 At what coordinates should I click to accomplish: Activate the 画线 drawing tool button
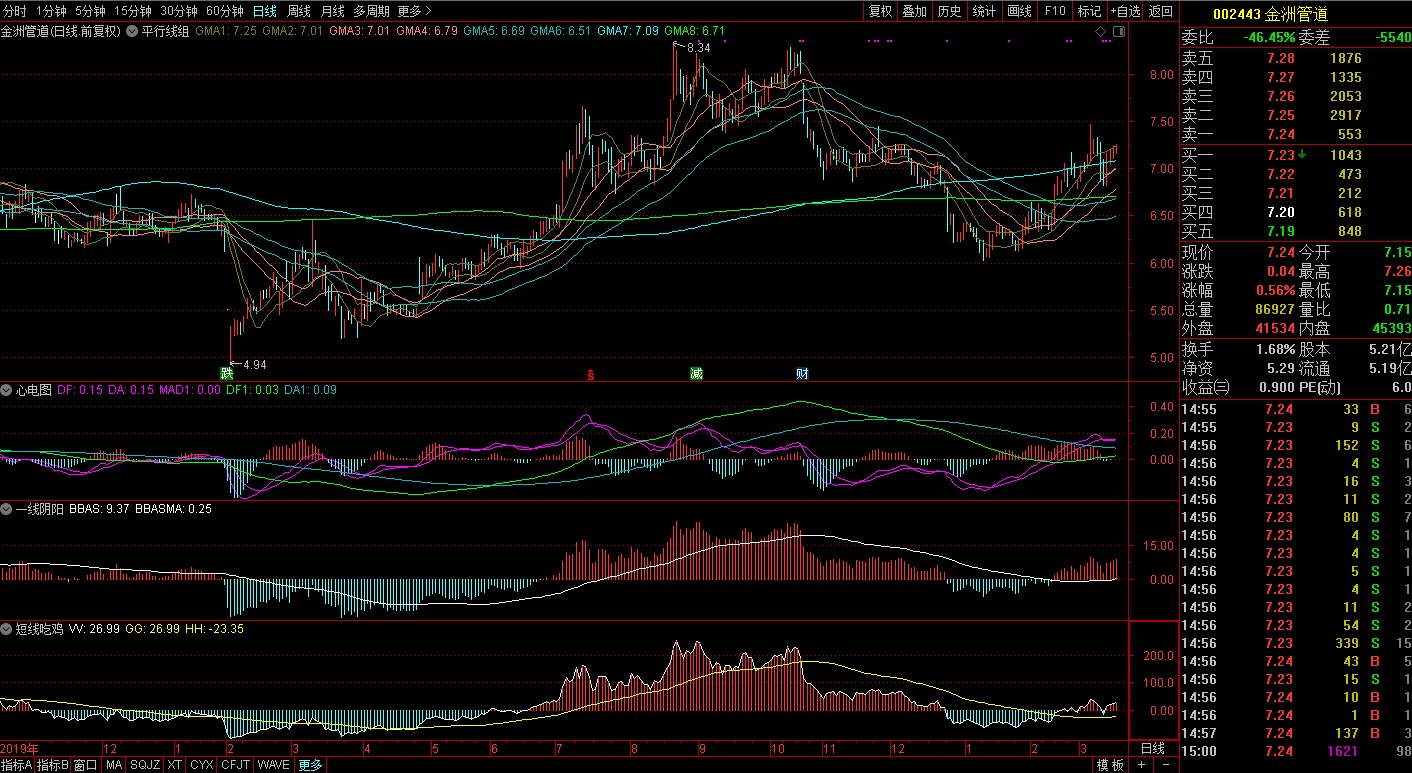tap(1019, 11)
